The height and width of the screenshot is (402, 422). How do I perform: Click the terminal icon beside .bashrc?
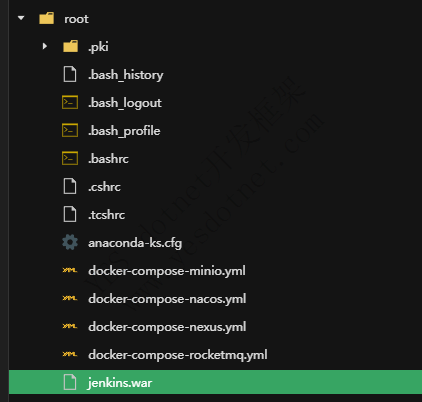[70, 158]
